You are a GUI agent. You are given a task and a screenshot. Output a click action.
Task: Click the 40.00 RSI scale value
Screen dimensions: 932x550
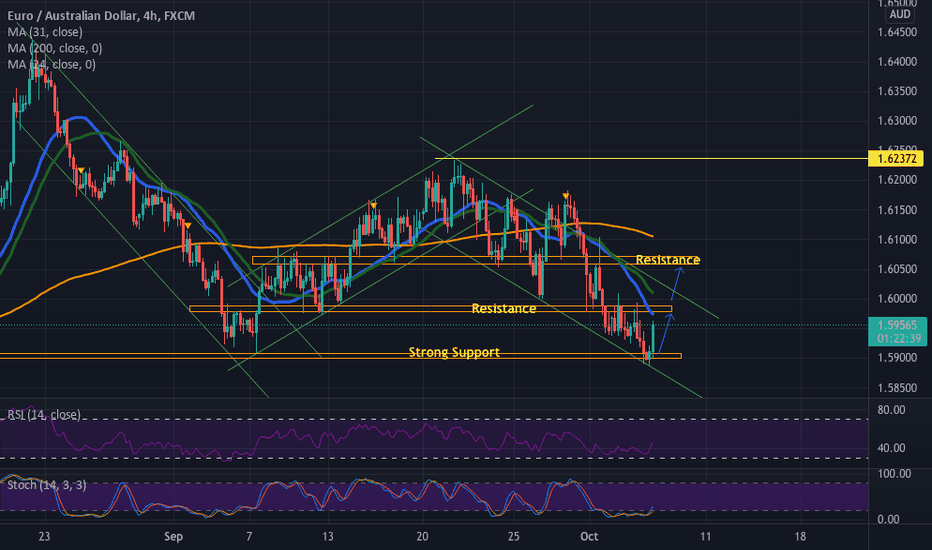891,448
